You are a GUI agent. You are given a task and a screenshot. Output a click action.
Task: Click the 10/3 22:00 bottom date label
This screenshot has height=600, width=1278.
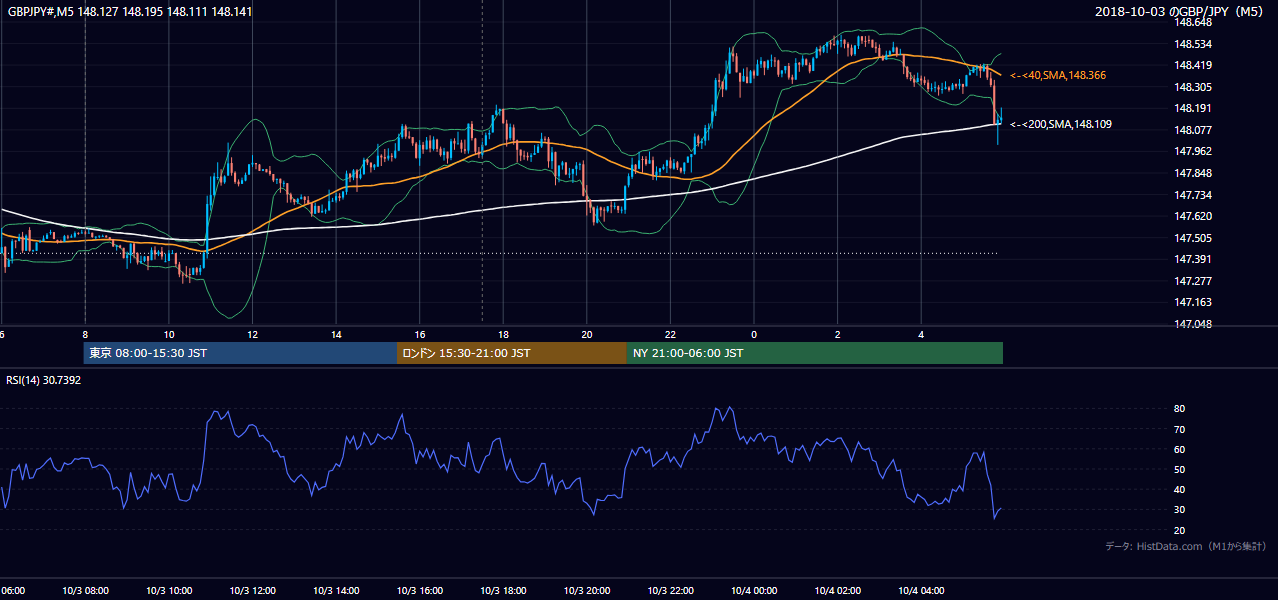click(670, 591)
